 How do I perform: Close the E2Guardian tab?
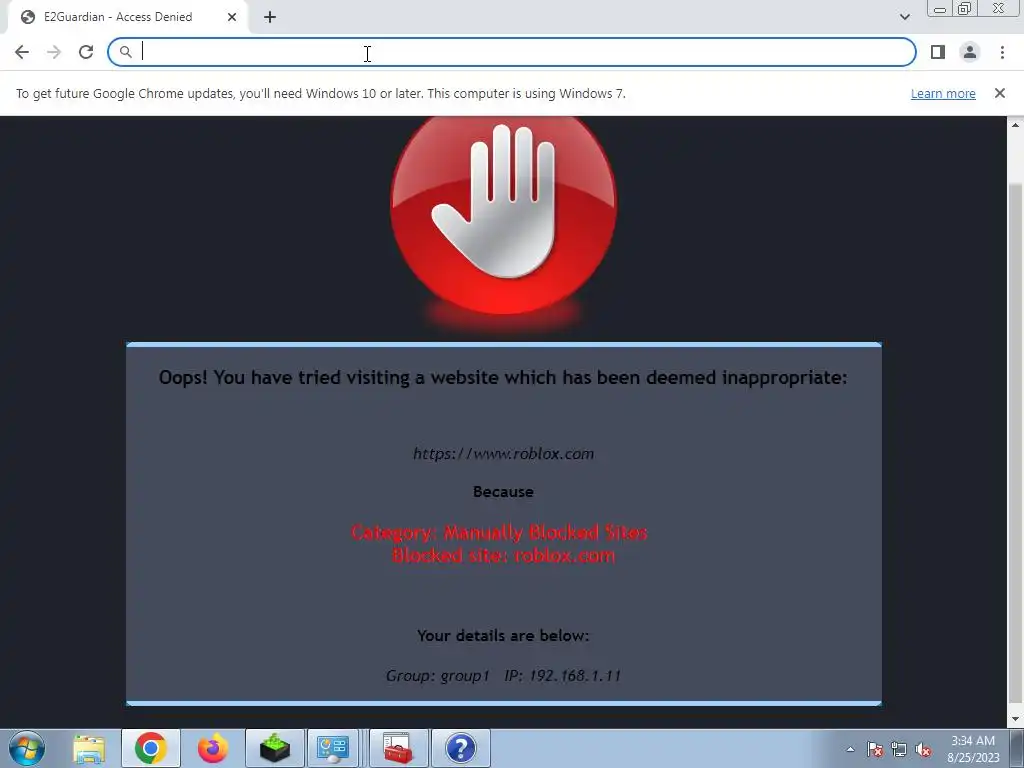pos(232,18)
